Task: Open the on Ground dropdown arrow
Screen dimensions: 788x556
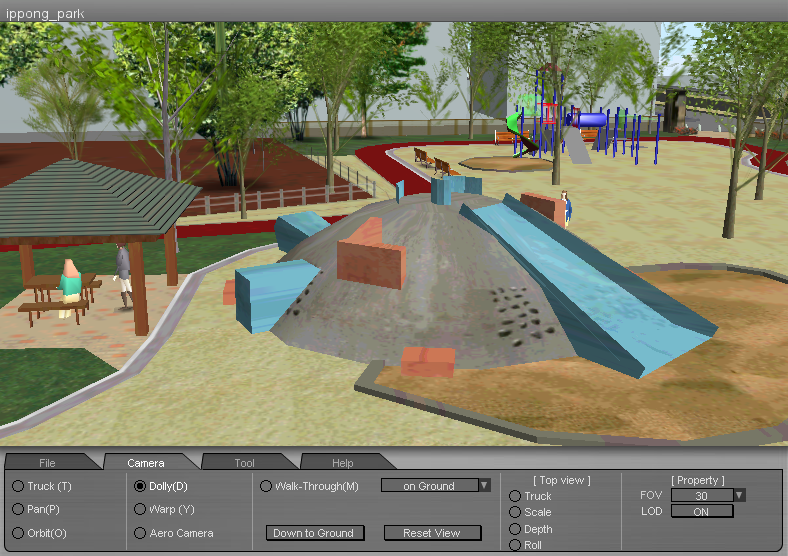Action: [x=484, y=486]
